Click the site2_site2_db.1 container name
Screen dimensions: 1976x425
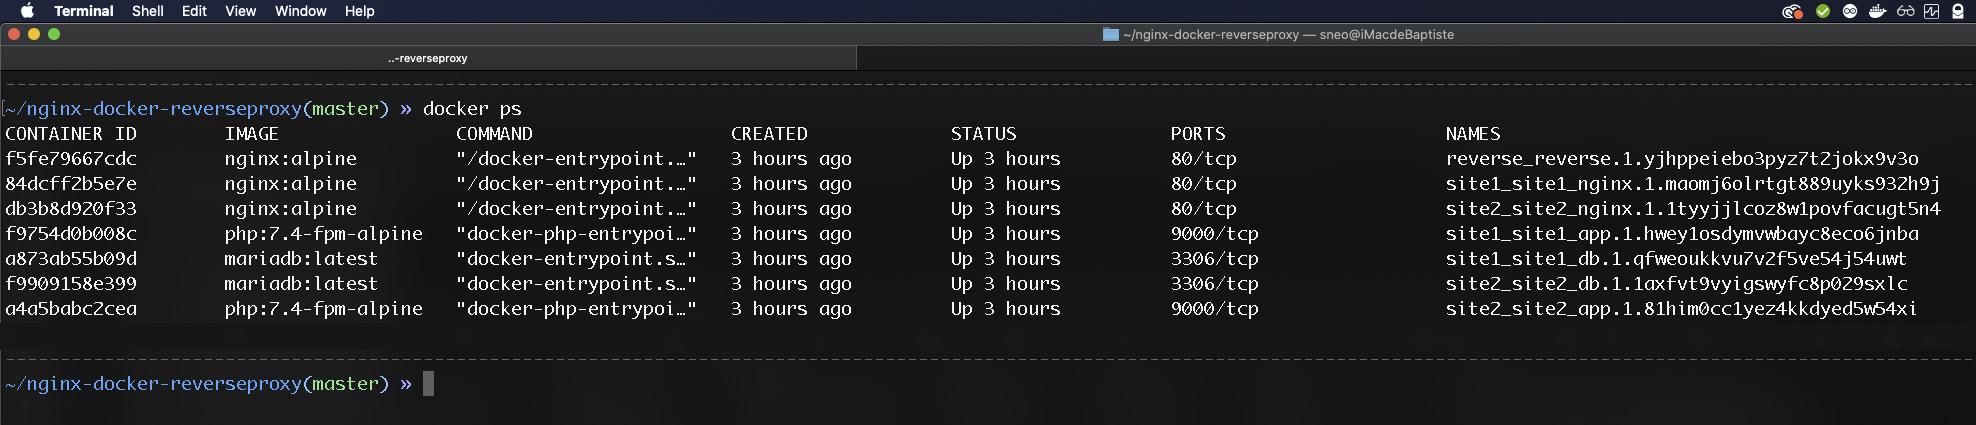point(1677,284)
